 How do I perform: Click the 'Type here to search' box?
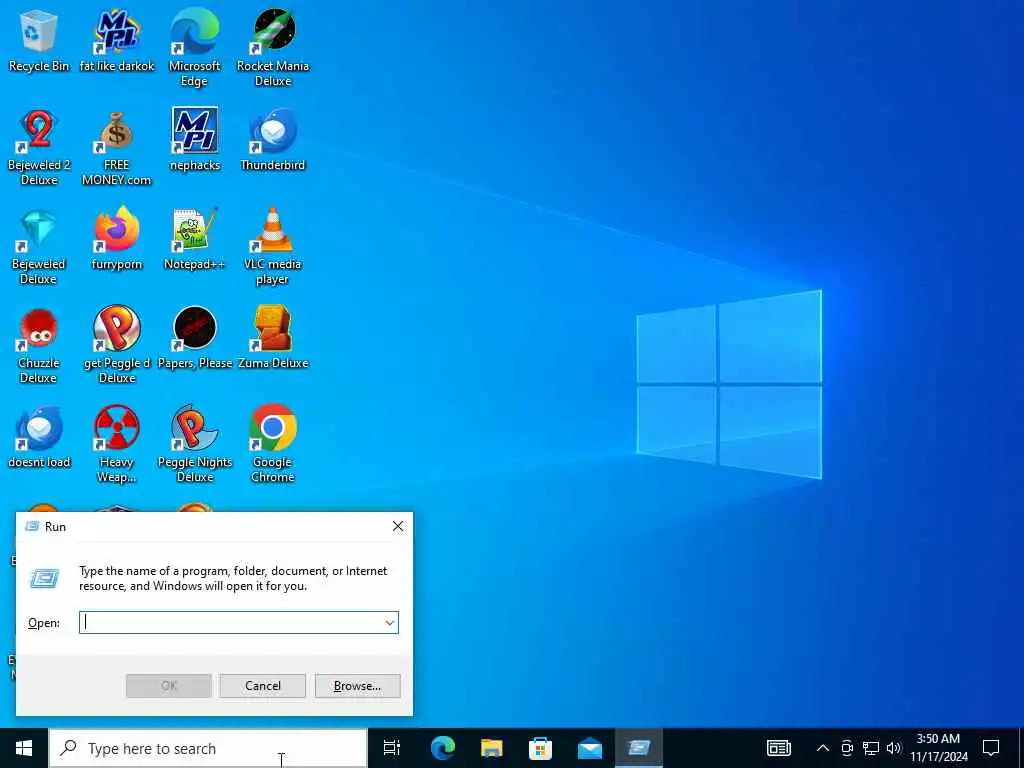click(x=208, y=748)
